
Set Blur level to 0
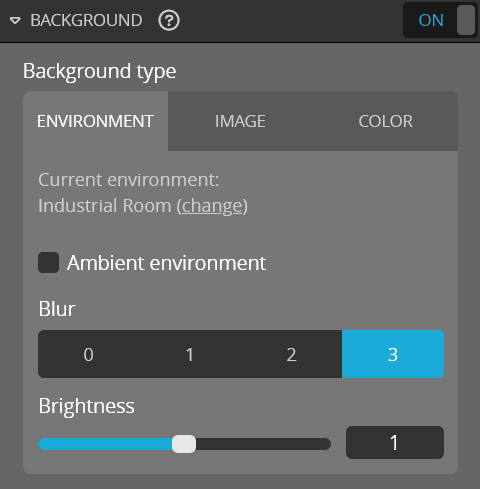click(89, 354)
